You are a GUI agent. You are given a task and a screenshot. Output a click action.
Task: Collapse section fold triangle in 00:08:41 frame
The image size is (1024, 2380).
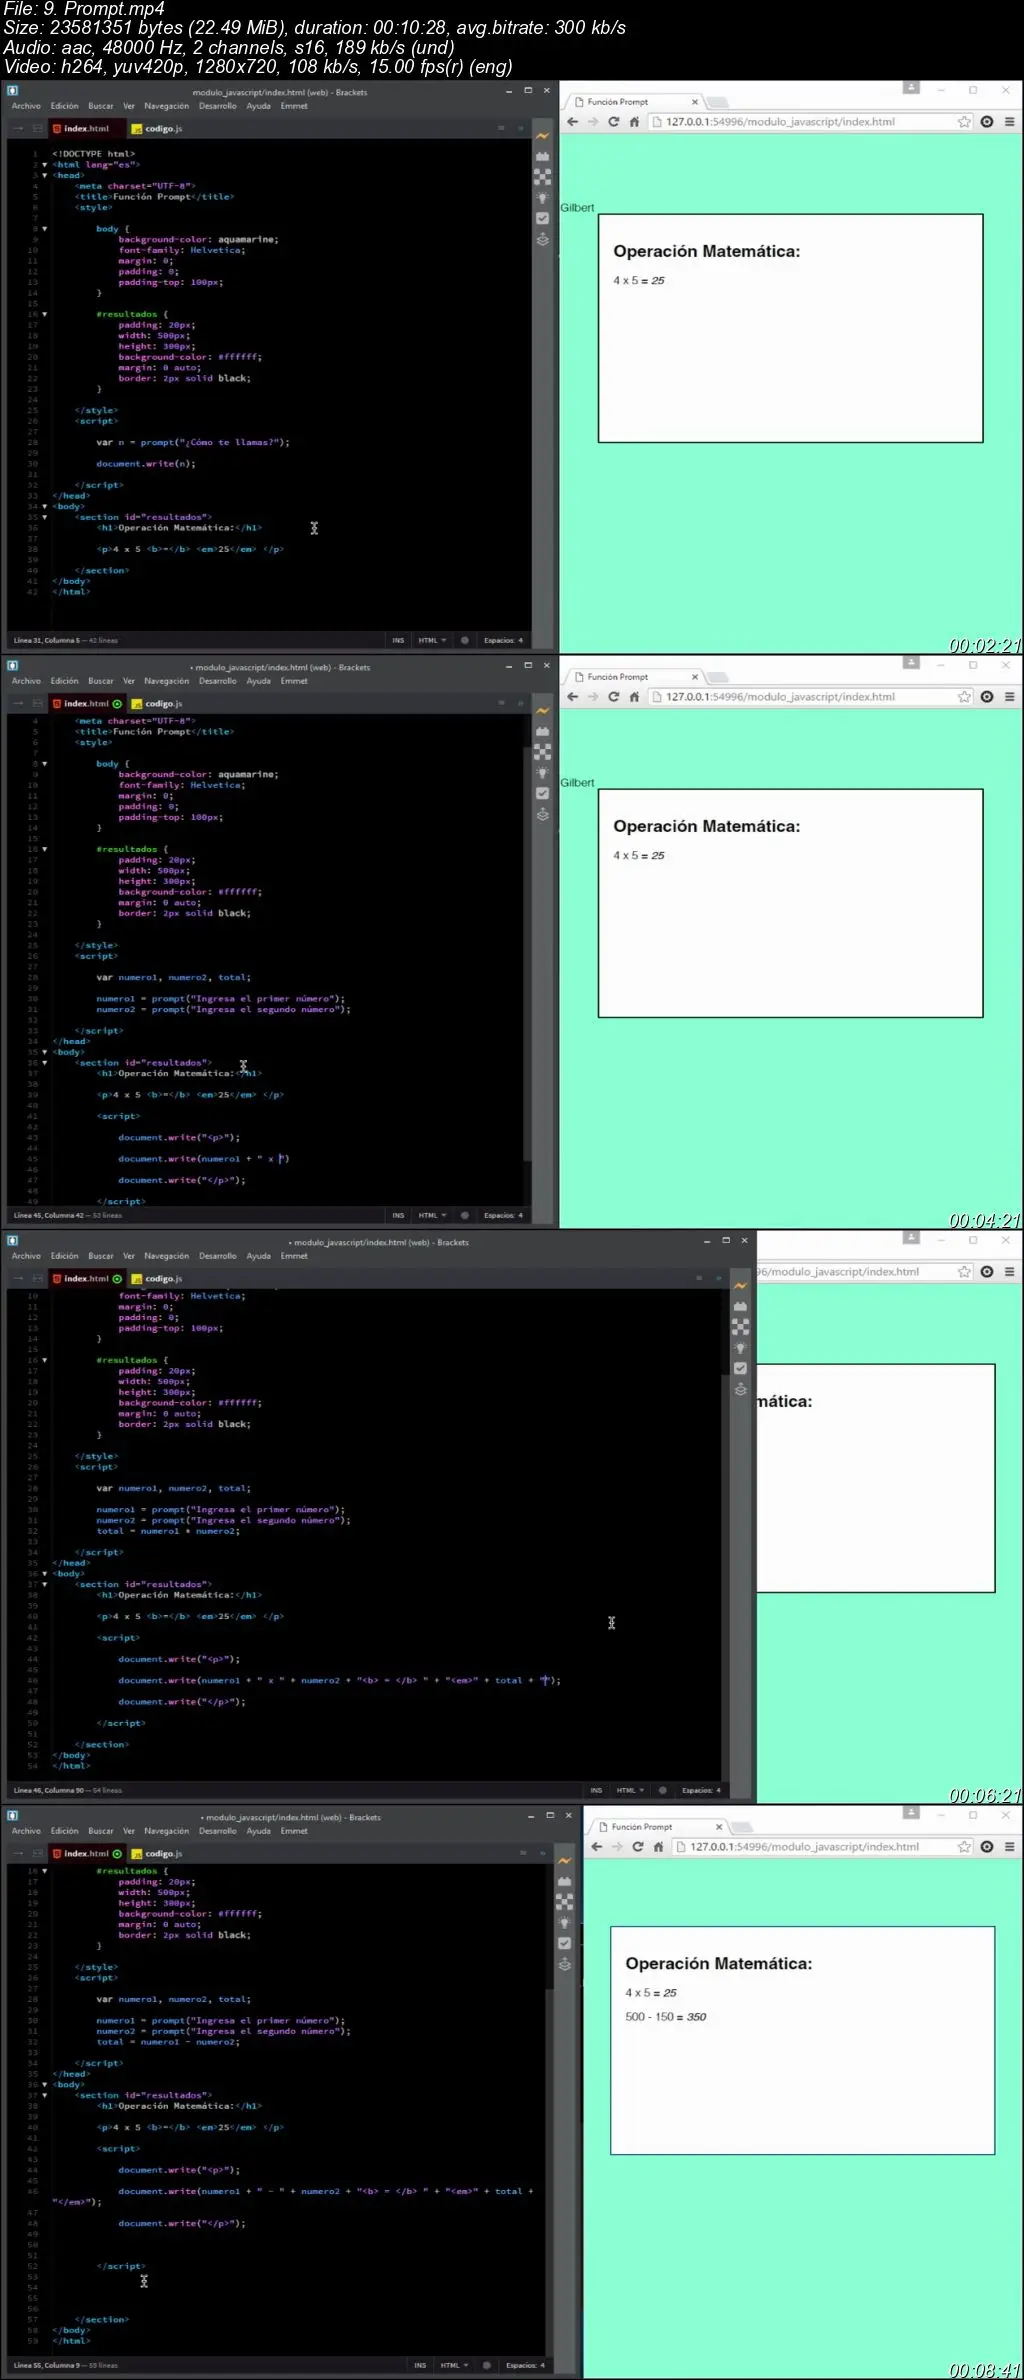click(x=44, y=2095)
